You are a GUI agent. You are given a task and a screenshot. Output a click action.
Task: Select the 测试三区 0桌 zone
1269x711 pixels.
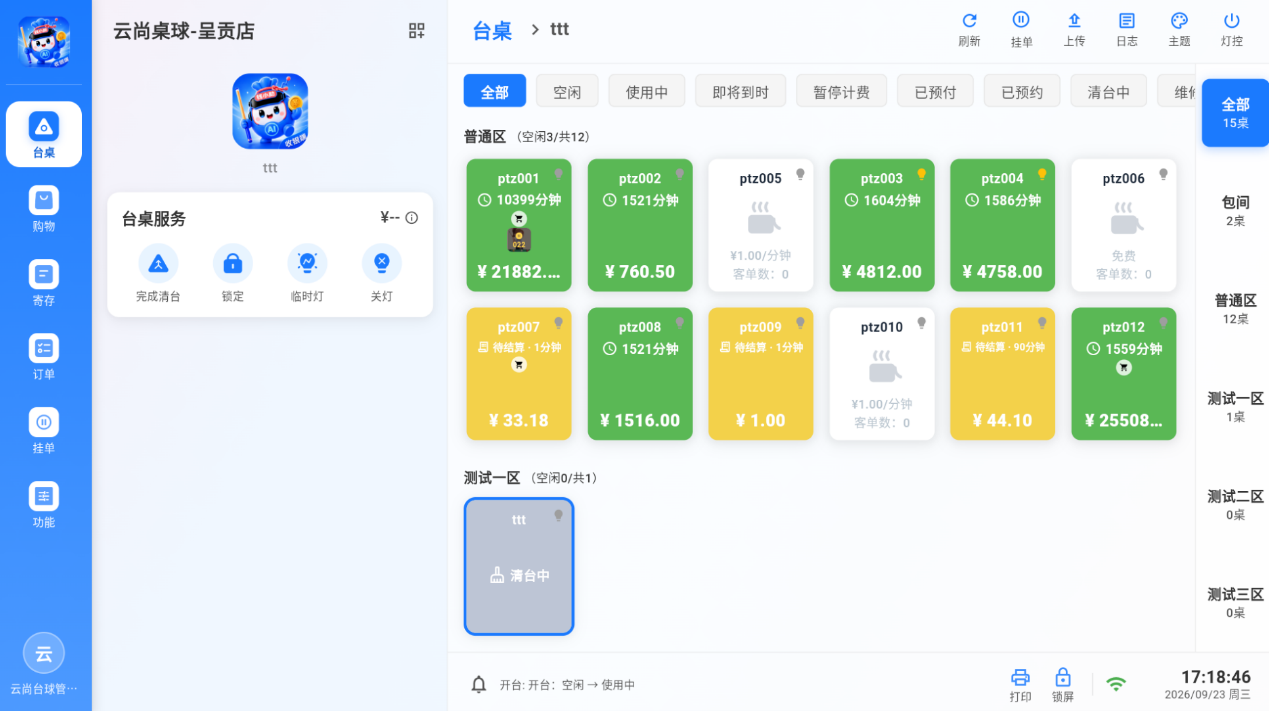coord(1235,603)
